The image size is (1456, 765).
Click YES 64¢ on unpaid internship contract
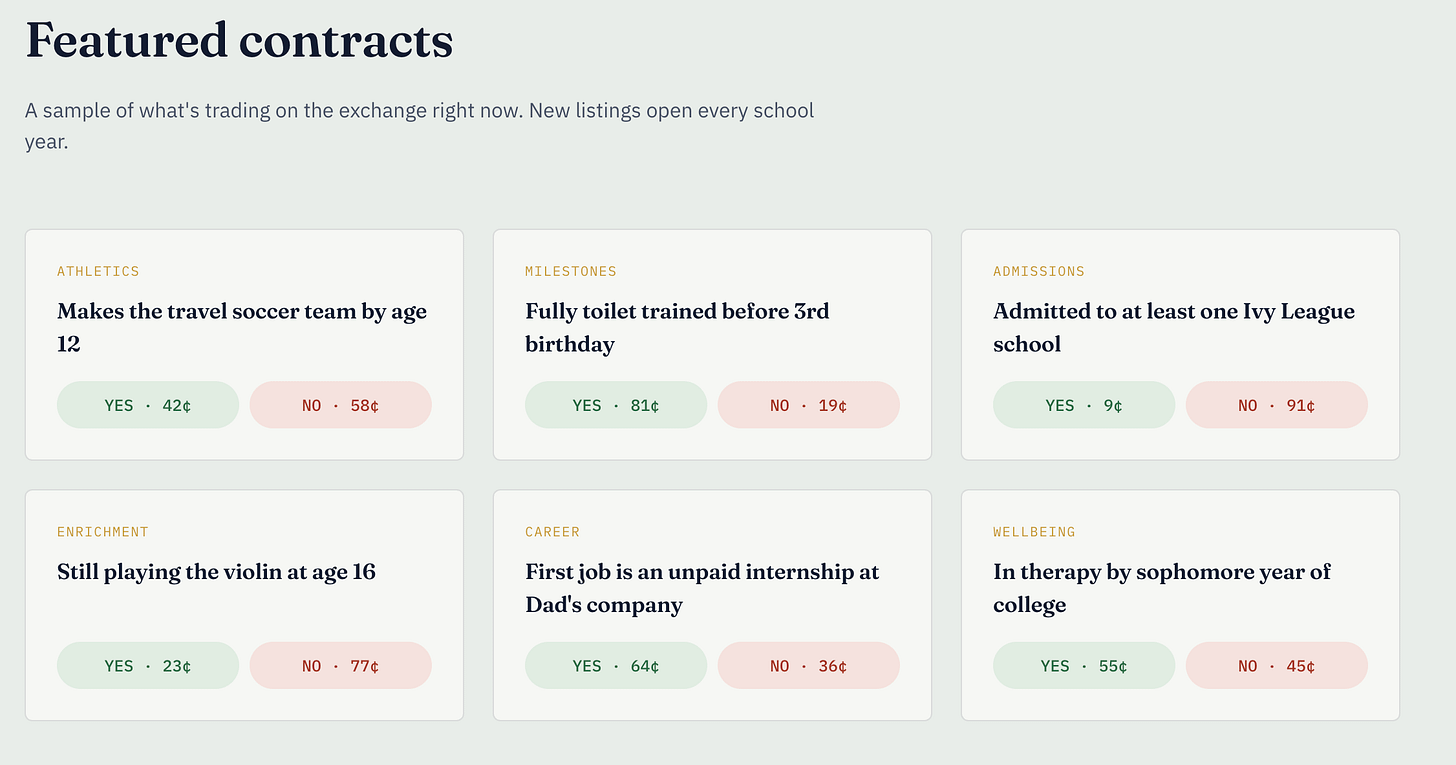(616, 665)
